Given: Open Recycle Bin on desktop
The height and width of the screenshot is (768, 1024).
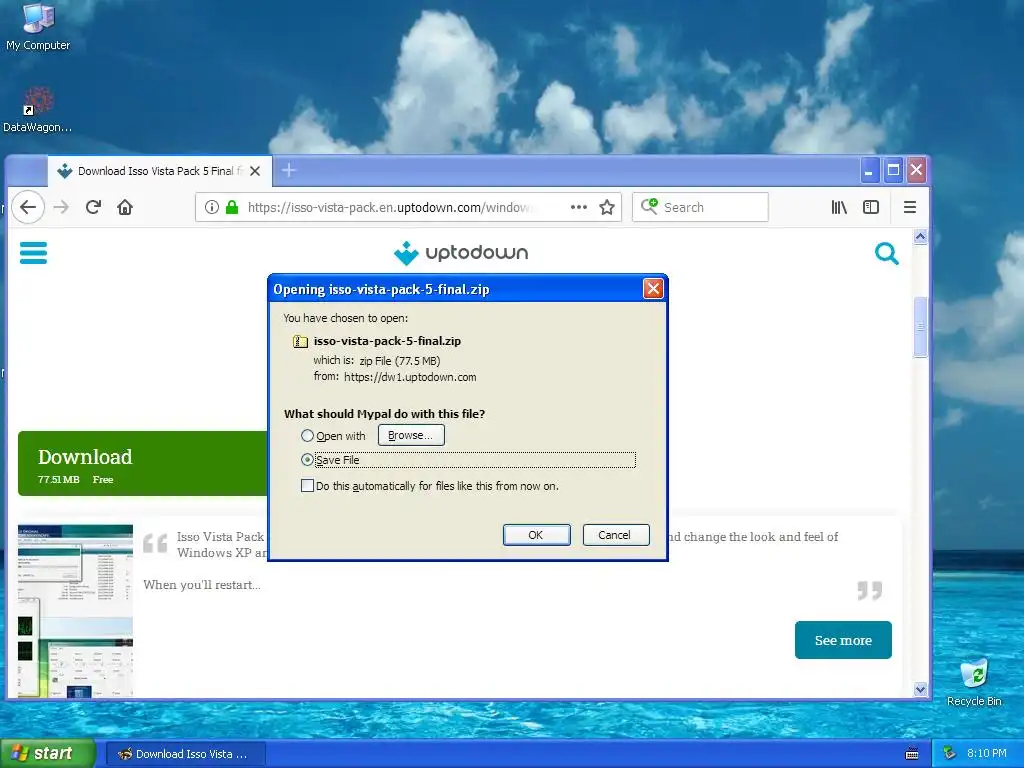Looking at the screenshot, I should coord(974,682).
